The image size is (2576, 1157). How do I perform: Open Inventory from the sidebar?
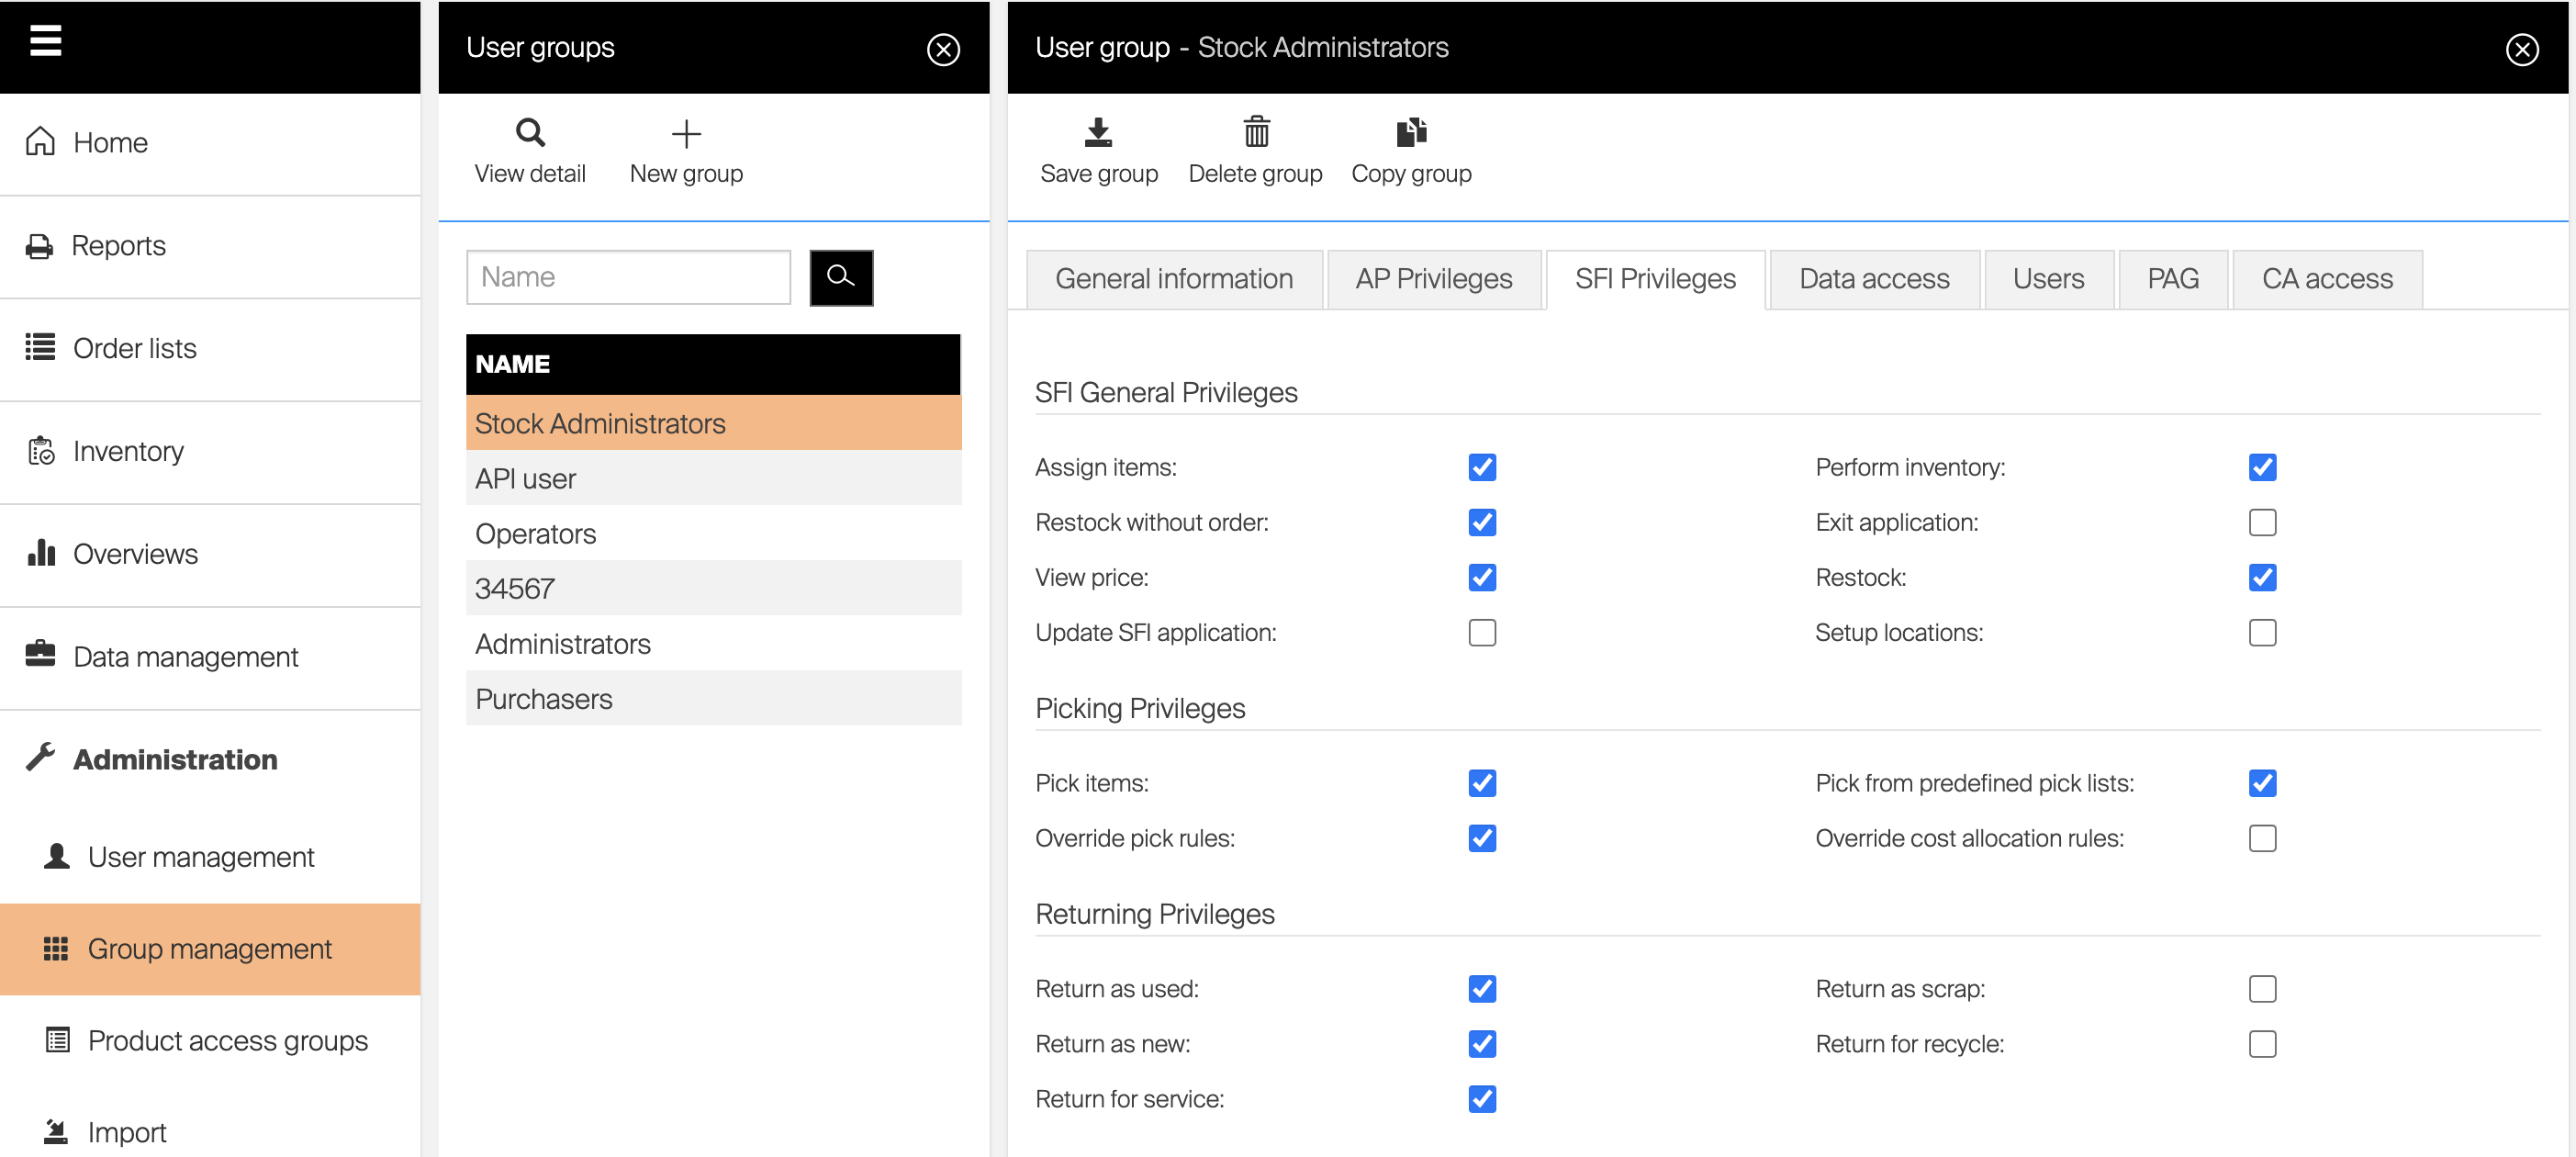(128, 452)
